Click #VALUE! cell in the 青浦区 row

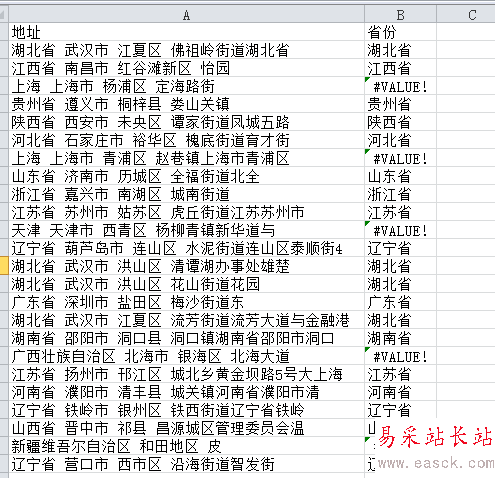coord(400,158)
